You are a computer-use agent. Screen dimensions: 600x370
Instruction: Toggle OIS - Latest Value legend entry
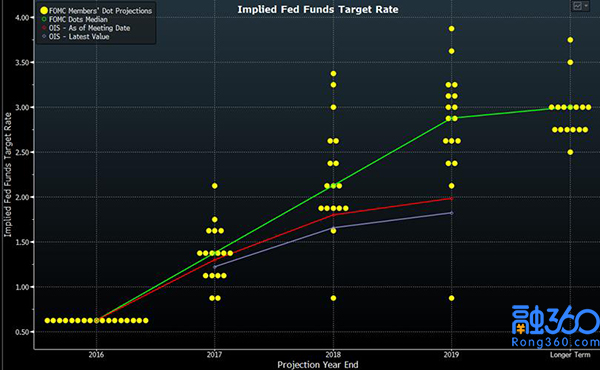click(75, 37)
